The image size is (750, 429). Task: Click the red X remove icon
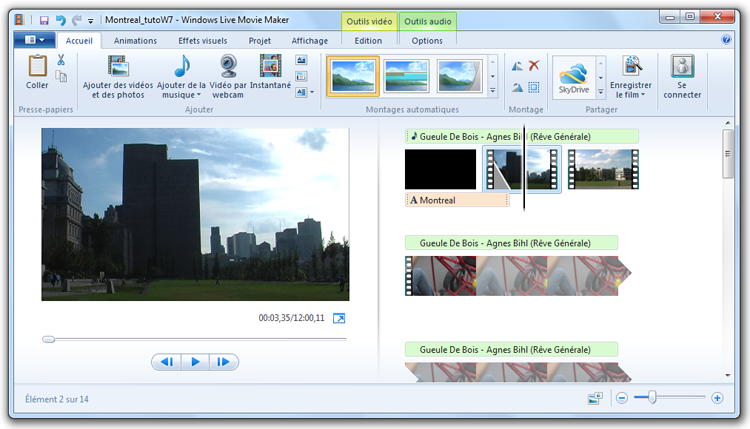tap(534, 65)
